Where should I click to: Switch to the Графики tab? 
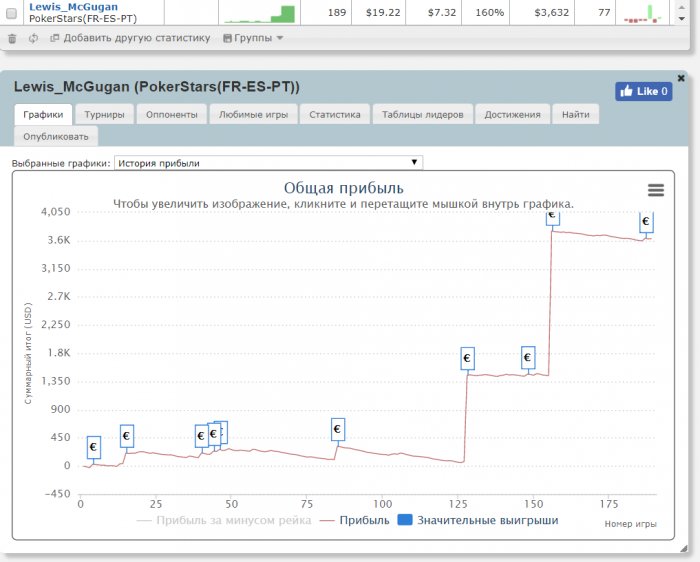[x=43, y=114]
